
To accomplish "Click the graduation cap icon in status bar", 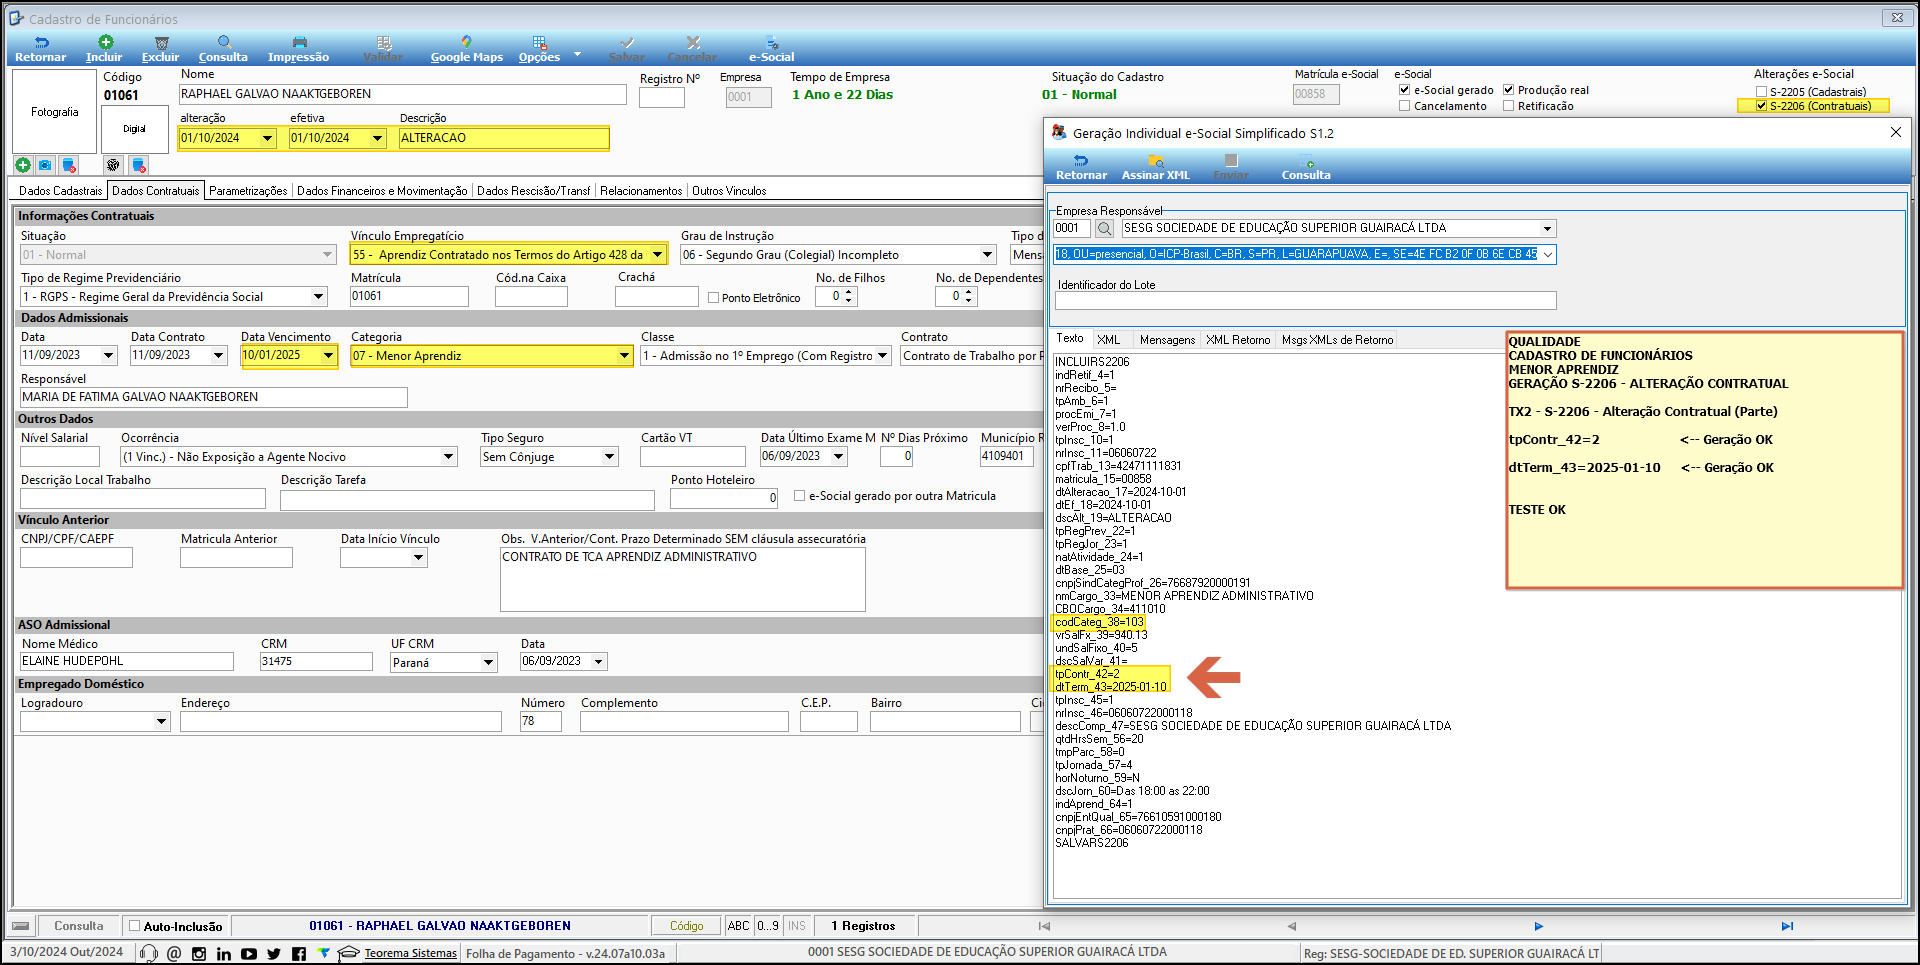I will [348, 953].
